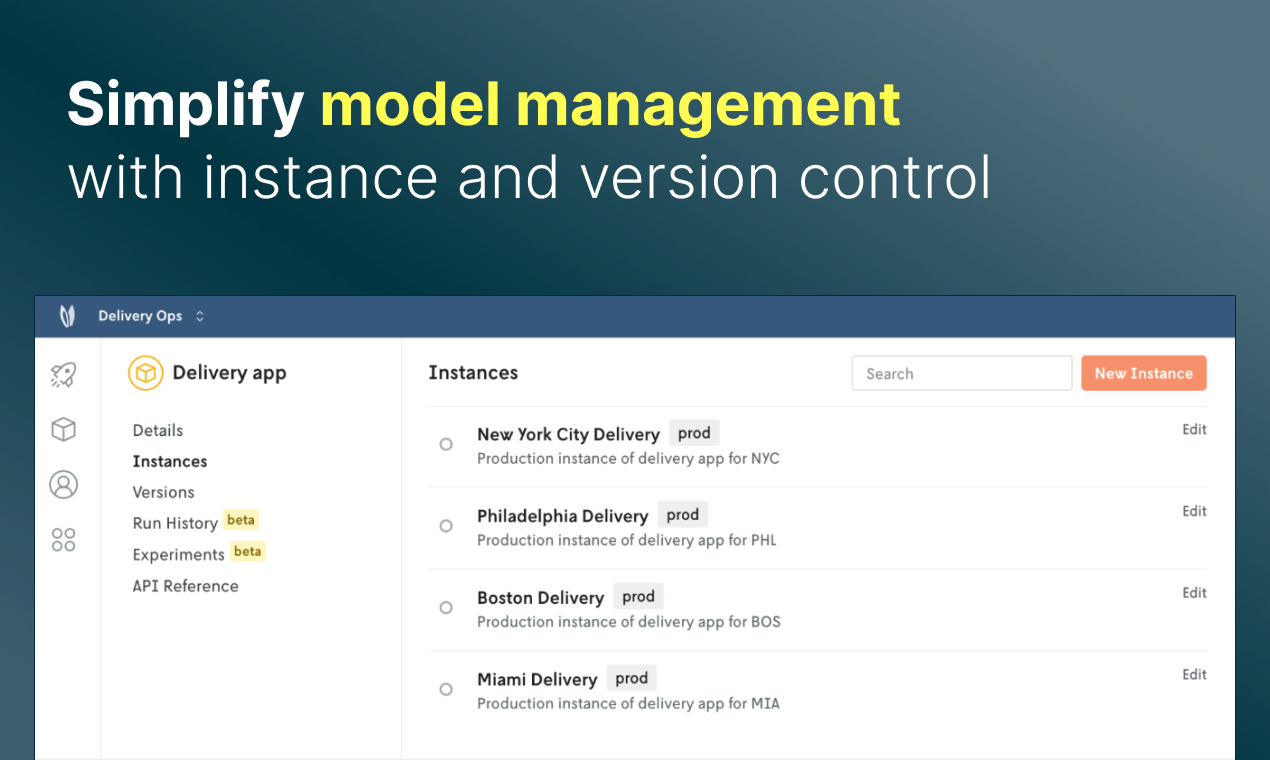
Task: Select the Miami Delivery radio button
Action: click(x=446, y=689)
